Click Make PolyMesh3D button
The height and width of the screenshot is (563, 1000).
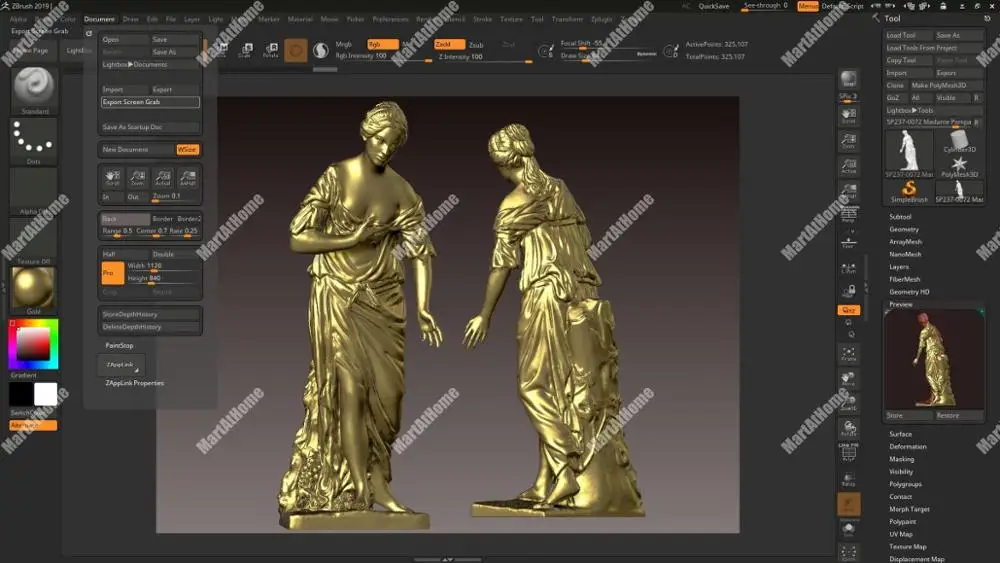(x=946, y=85)
